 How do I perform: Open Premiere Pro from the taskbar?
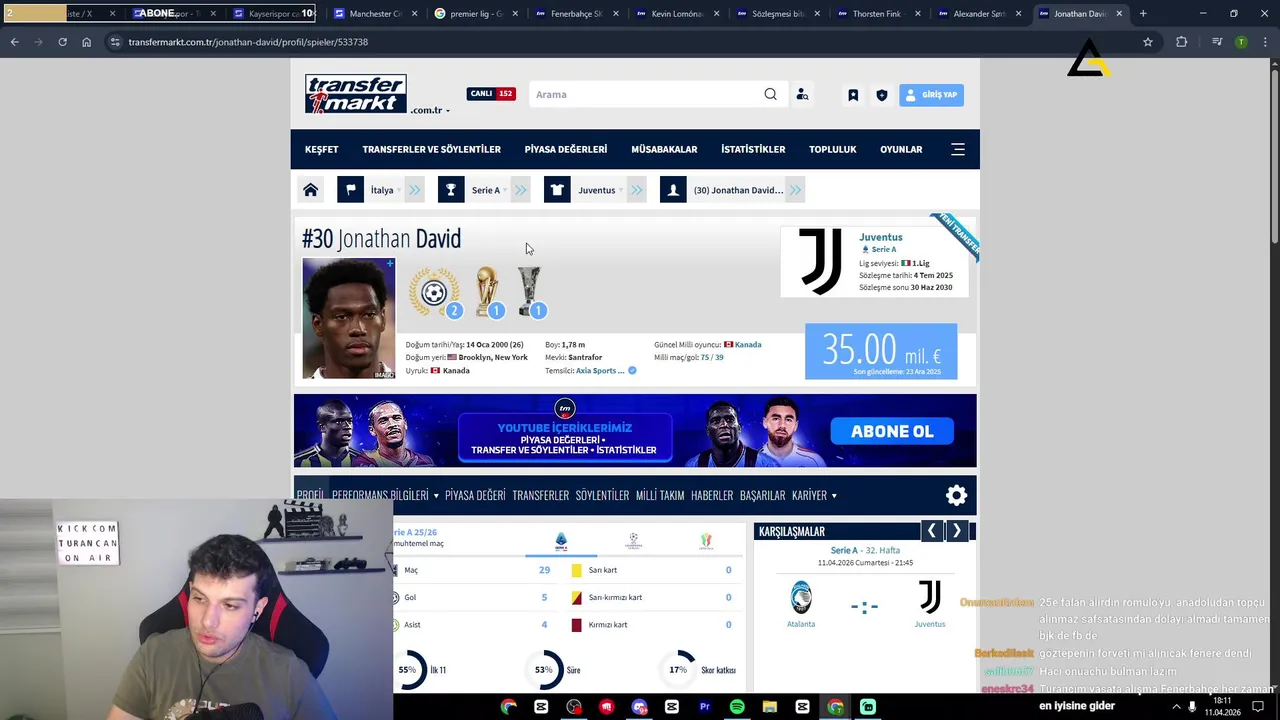(704, 707)
